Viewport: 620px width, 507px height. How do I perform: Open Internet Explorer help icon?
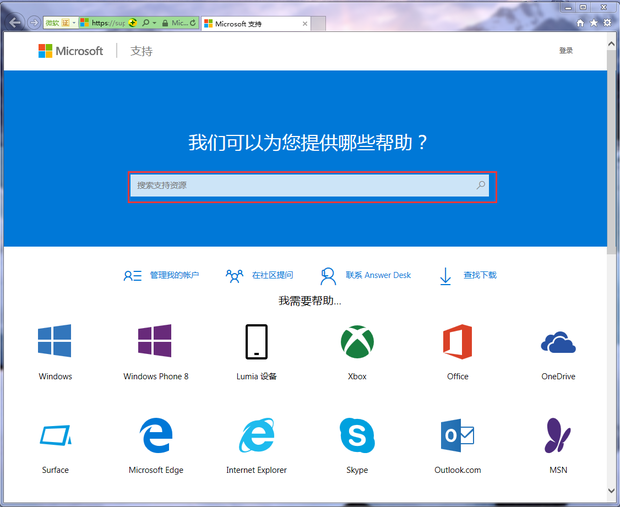click(256, 435)
